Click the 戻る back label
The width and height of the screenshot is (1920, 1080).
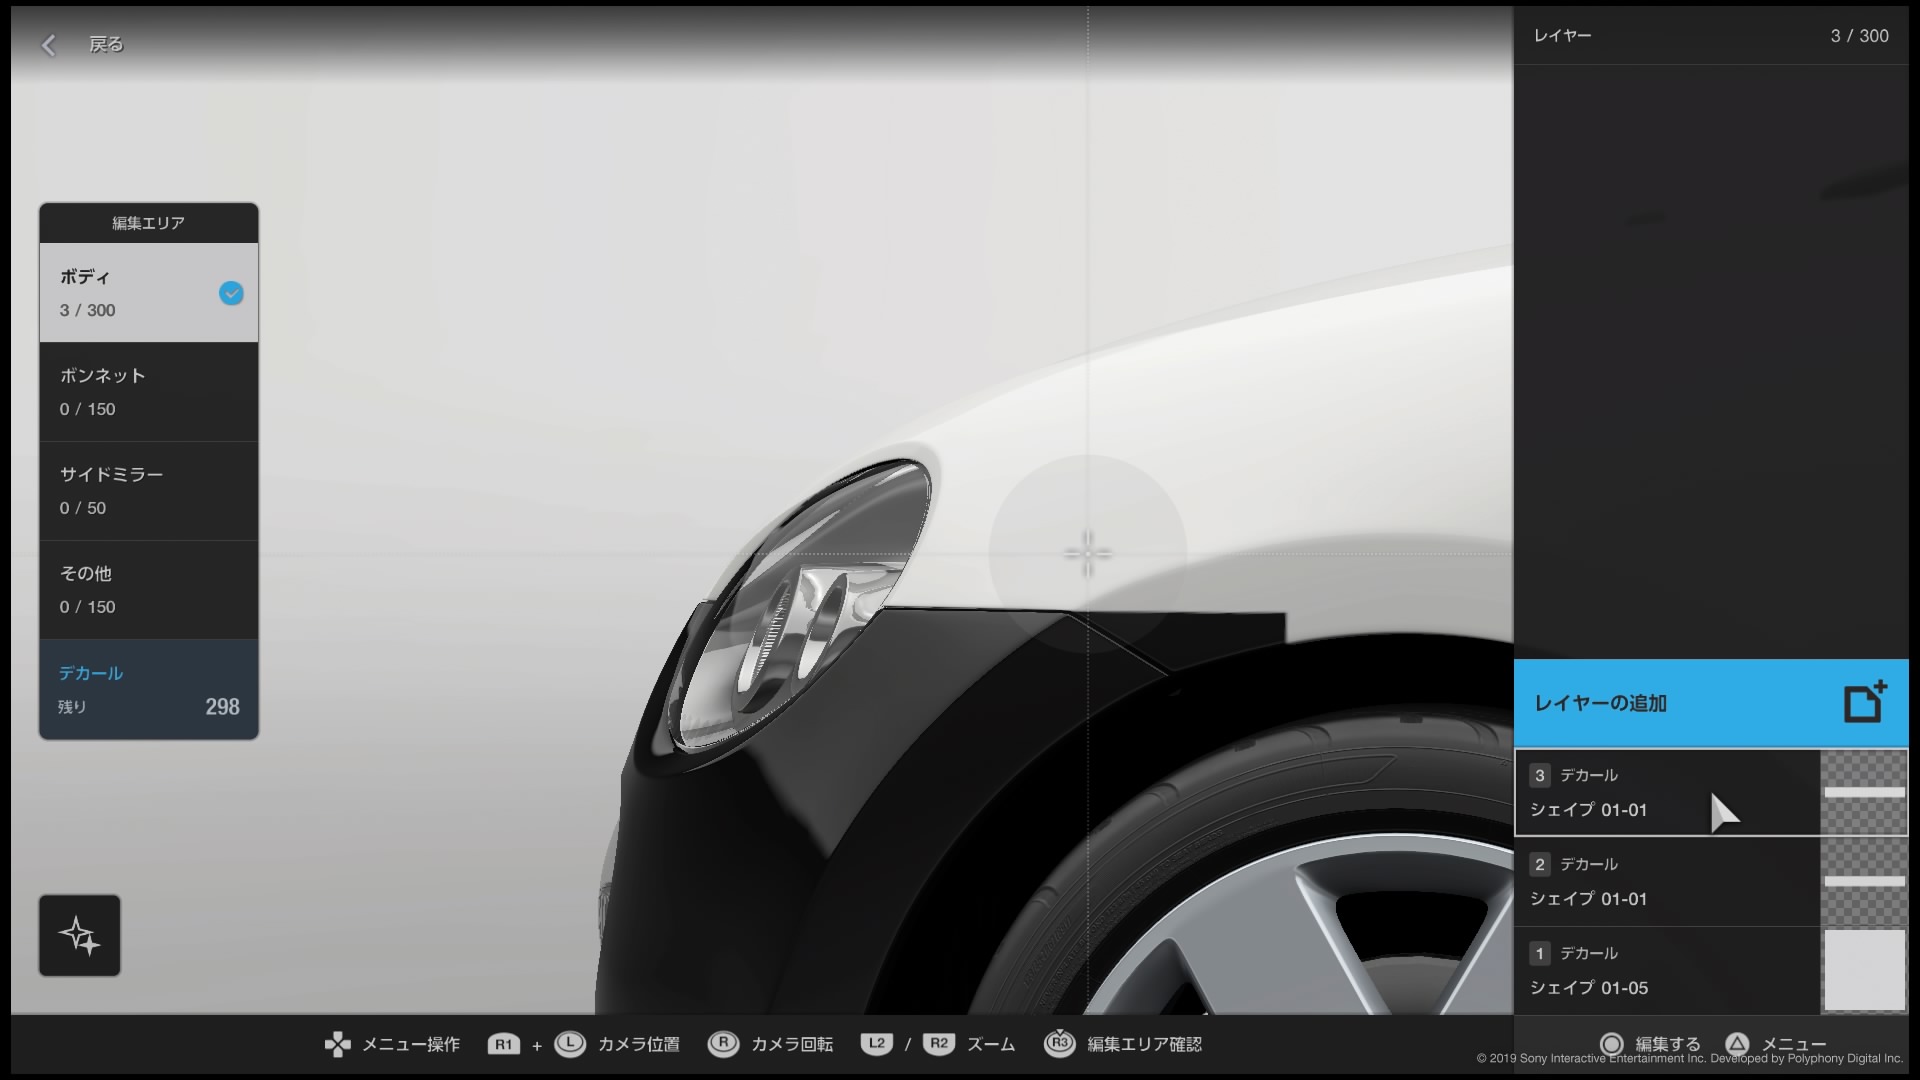tap(106, 44)
